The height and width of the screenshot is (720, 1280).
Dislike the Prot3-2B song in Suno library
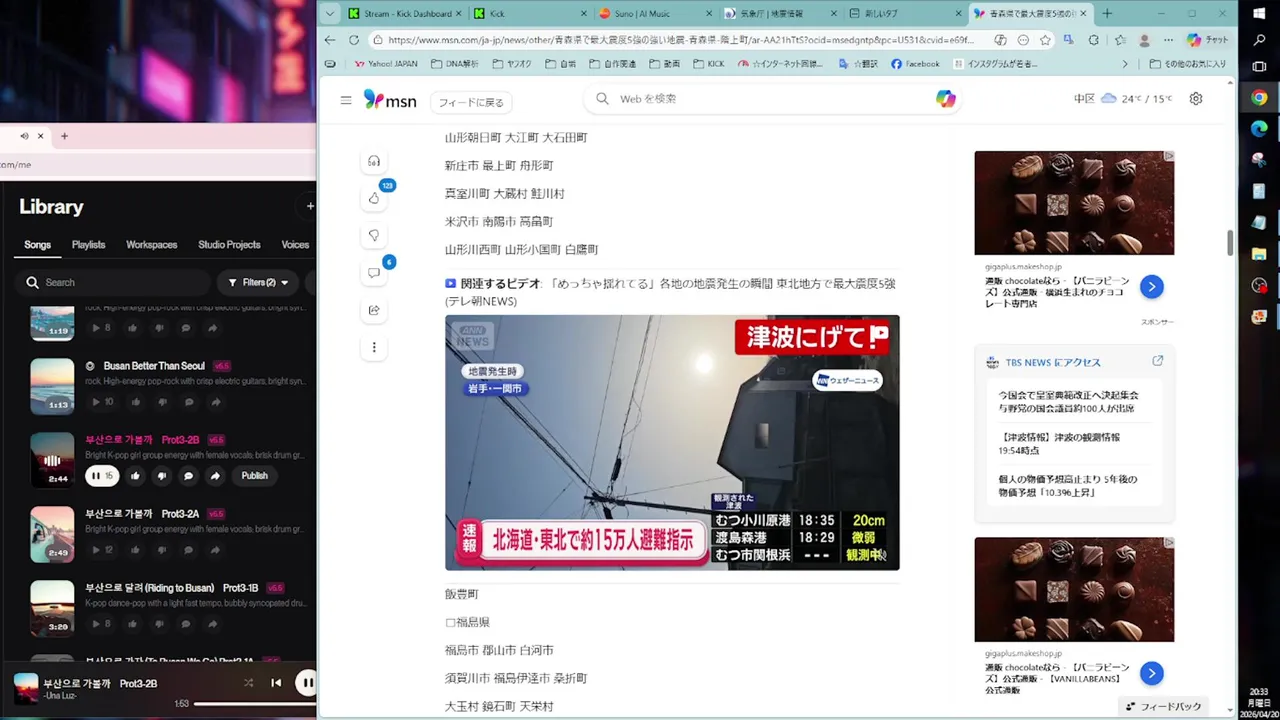[x=161, y=476]
